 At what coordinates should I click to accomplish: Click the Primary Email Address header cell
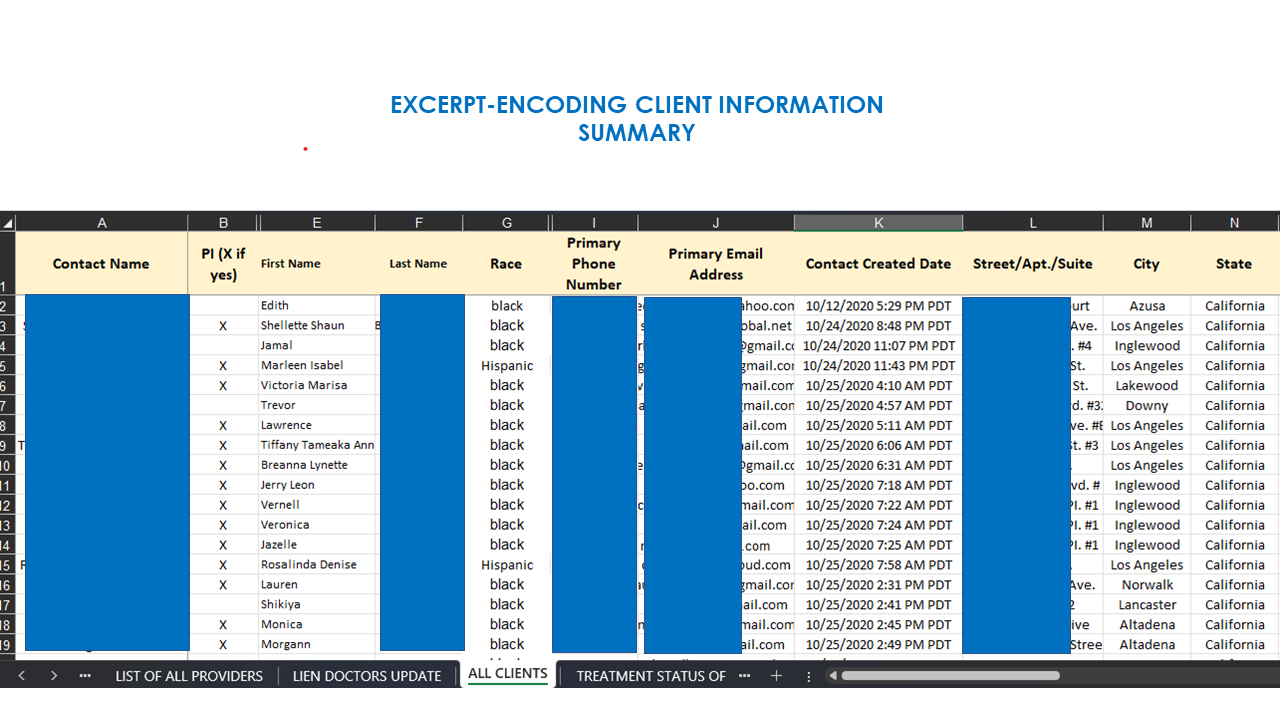[x=716, y=264]
